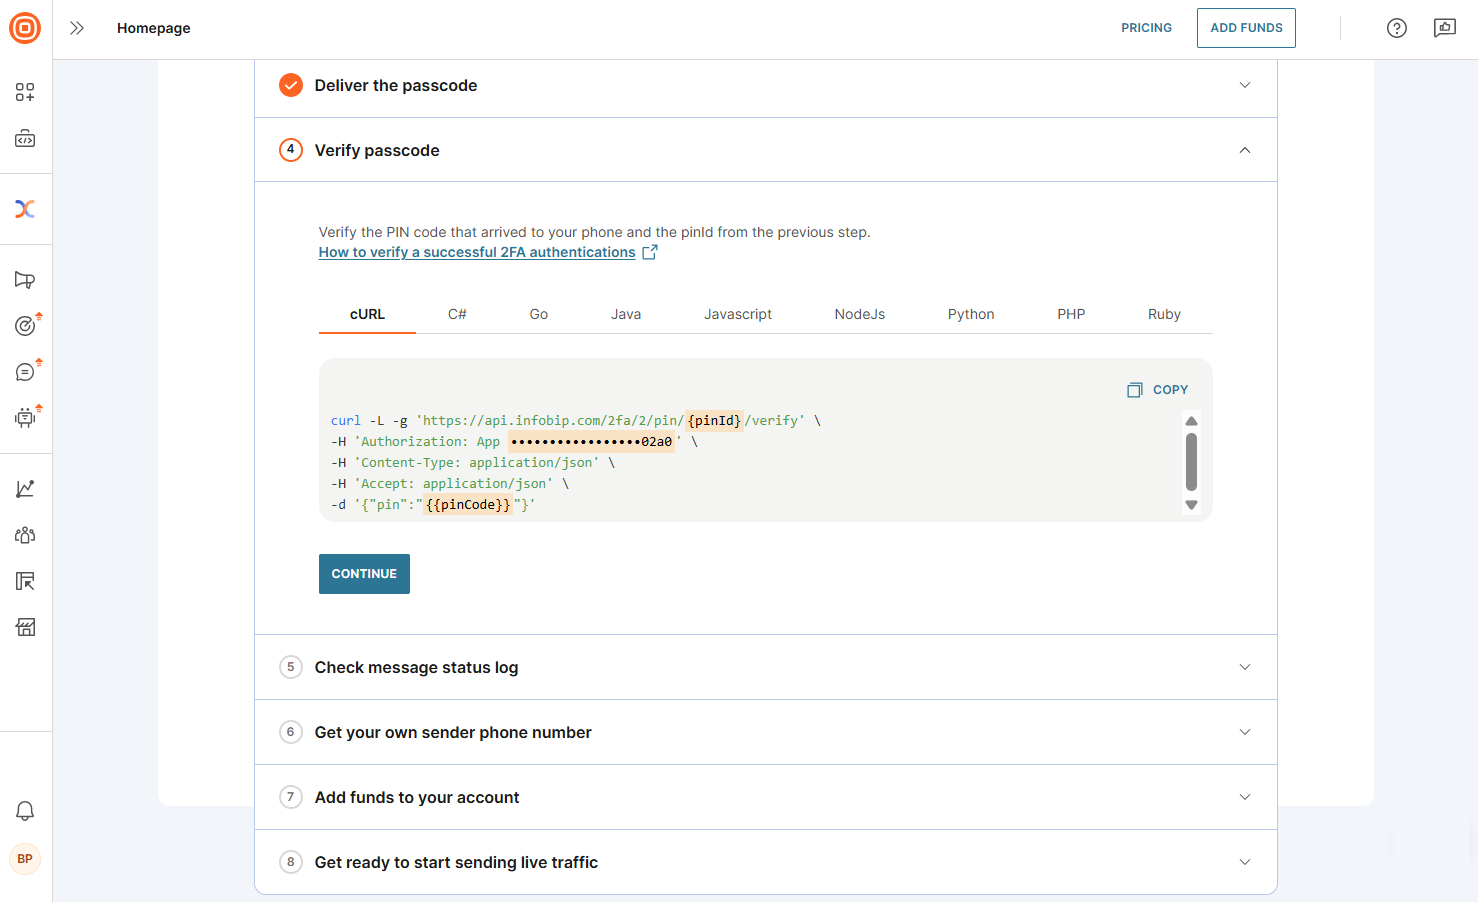Switch to the NodeJs code tab

[x=860, y=314]
